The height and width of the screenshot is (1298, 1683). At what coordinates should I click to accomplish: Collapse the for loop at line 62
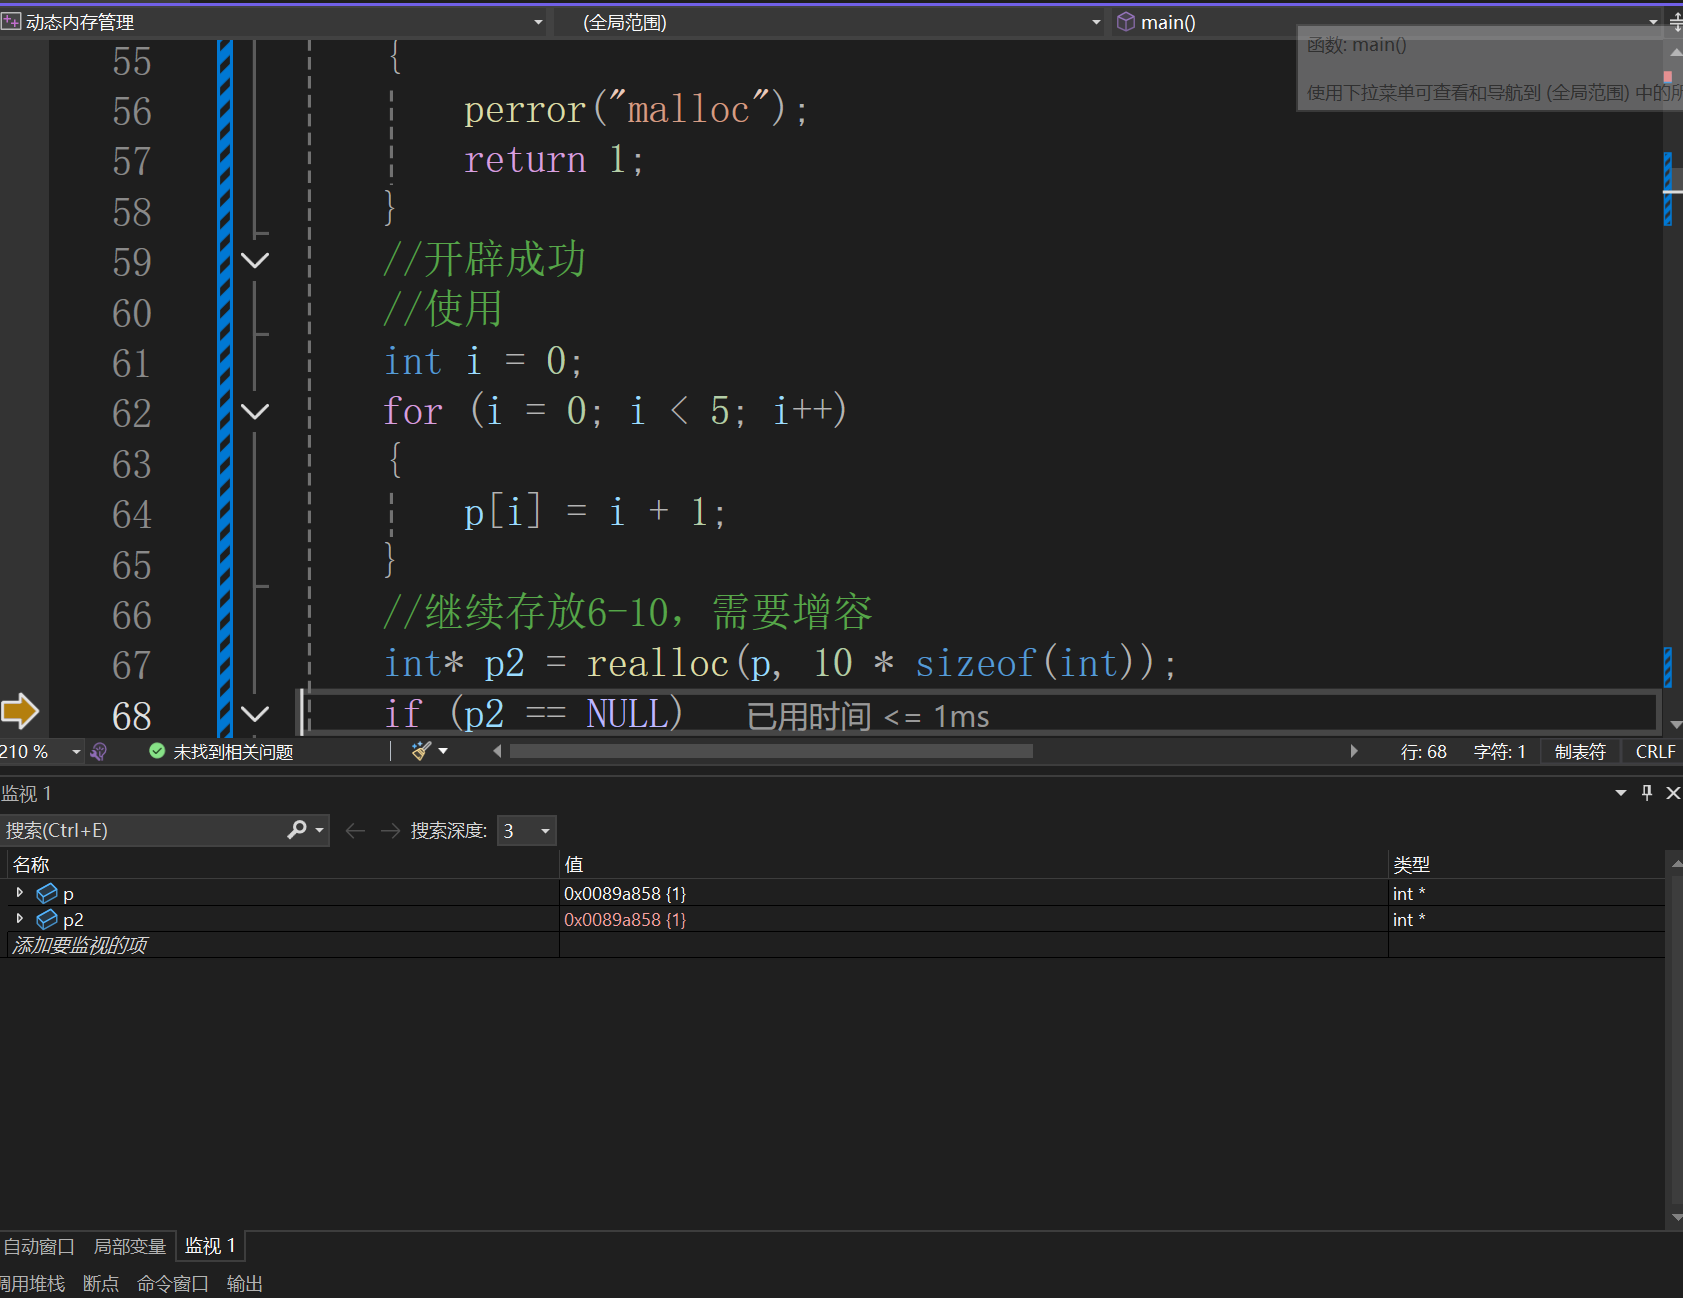click(255, 411)
